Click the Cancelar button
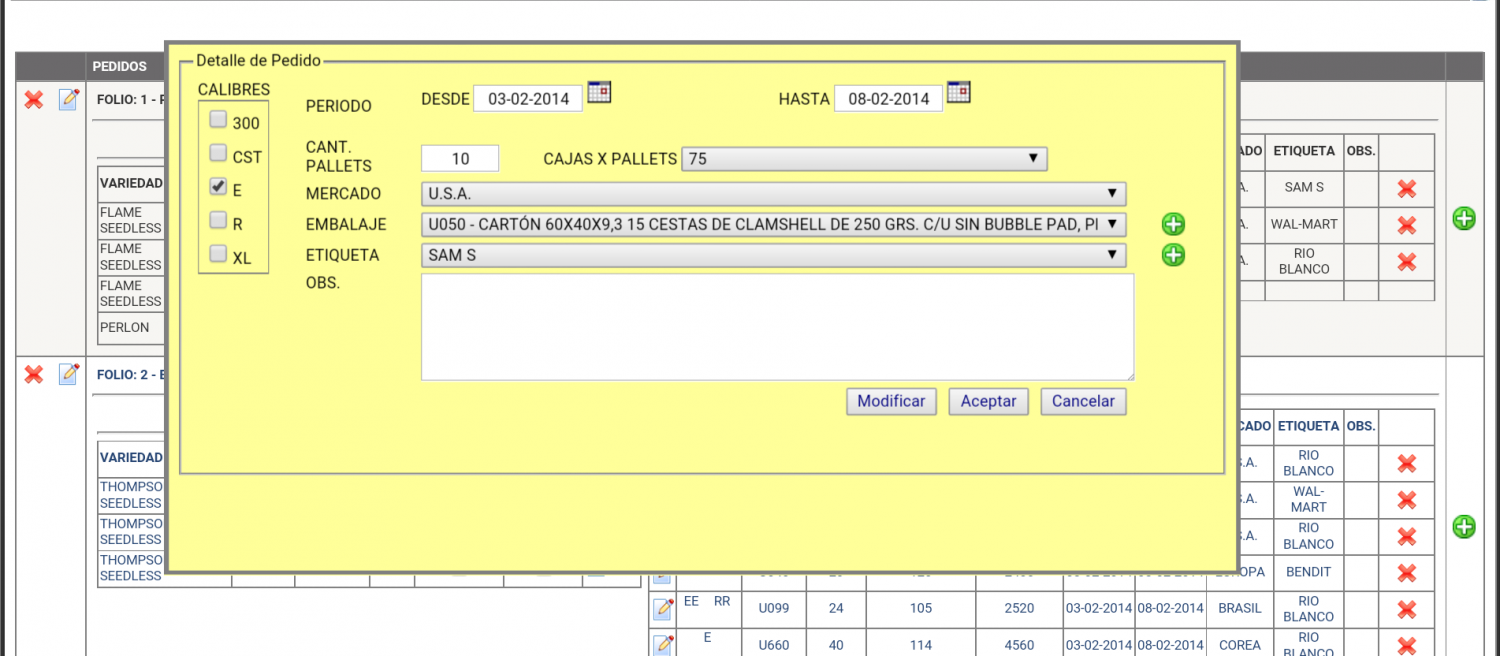Viewport: 1500px width, 656px height. (1083, 401)
